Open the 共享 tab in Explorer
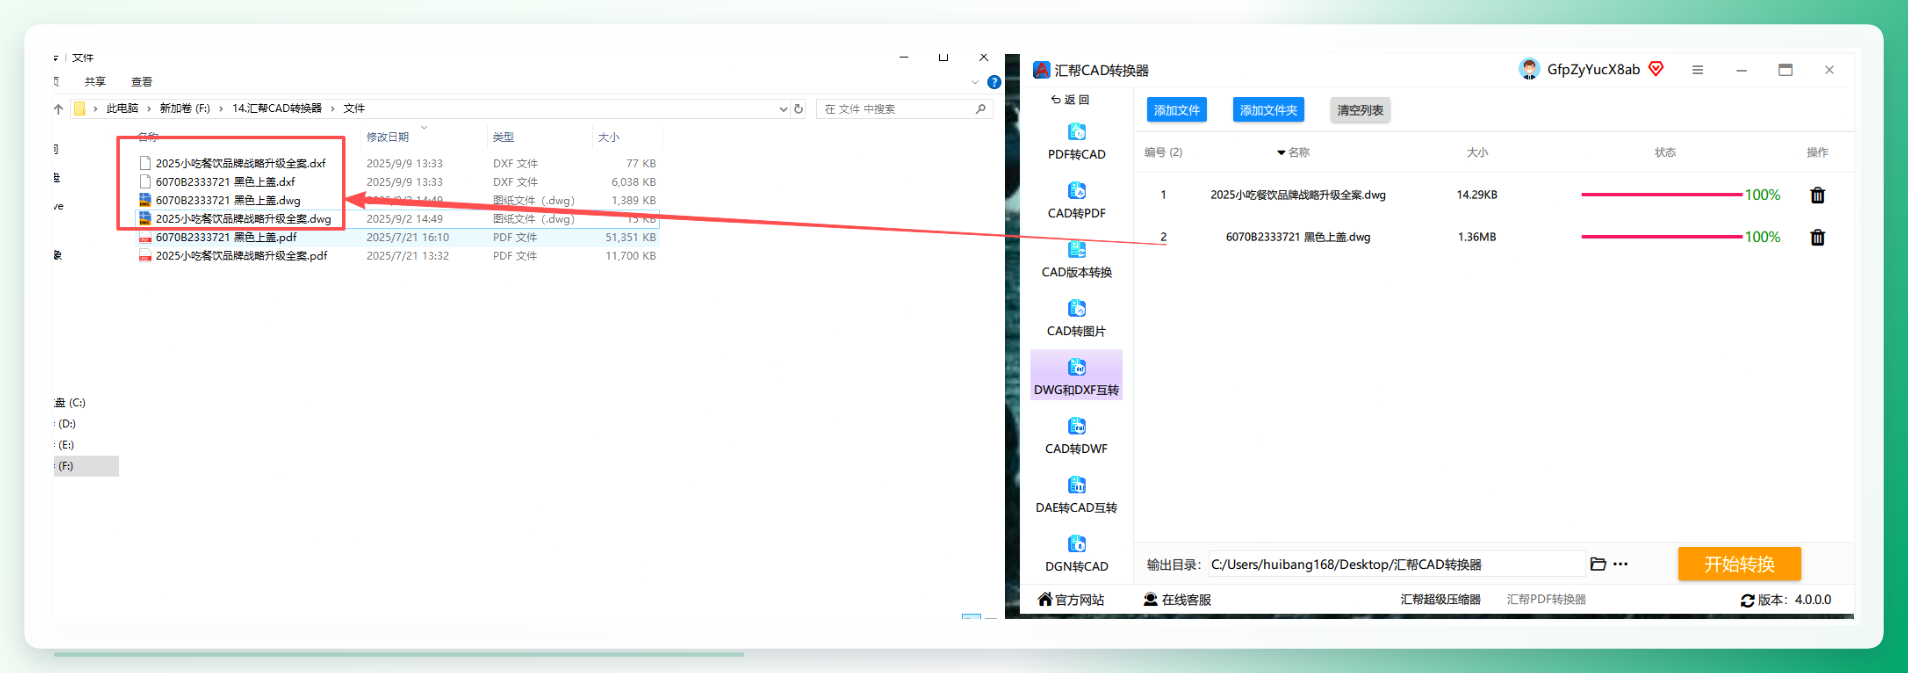 (95, 82)
